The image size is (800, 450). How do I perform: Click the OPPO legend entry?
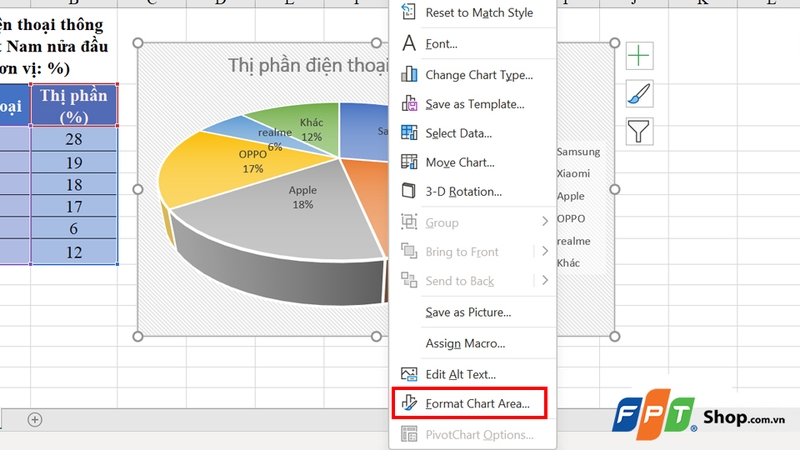click(571, 218)
